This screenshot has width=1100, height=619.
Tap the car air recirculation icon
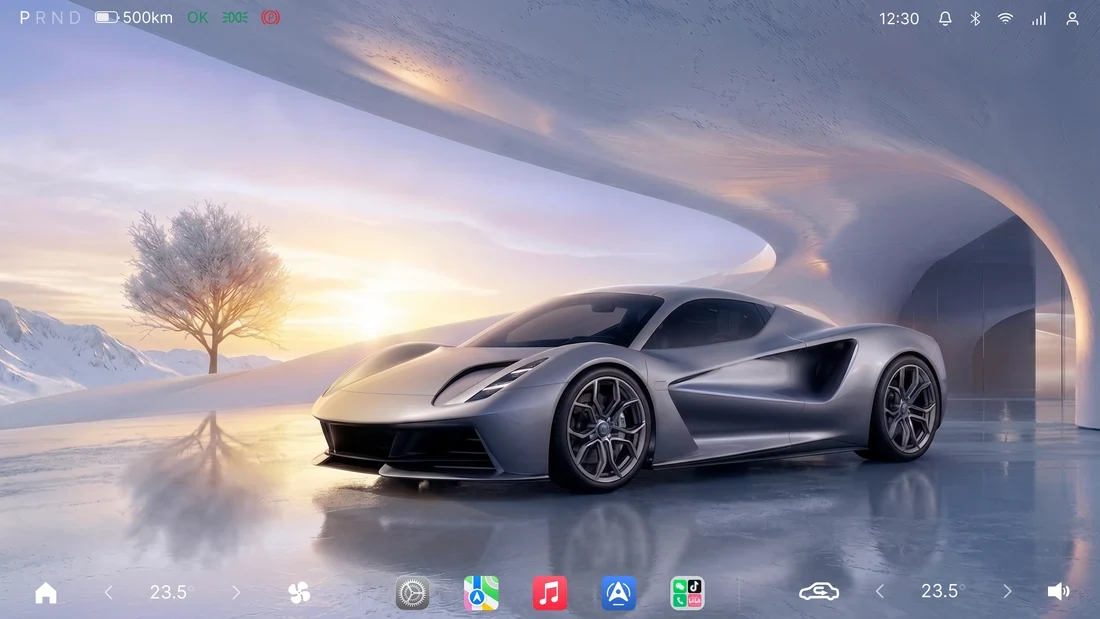819,592
